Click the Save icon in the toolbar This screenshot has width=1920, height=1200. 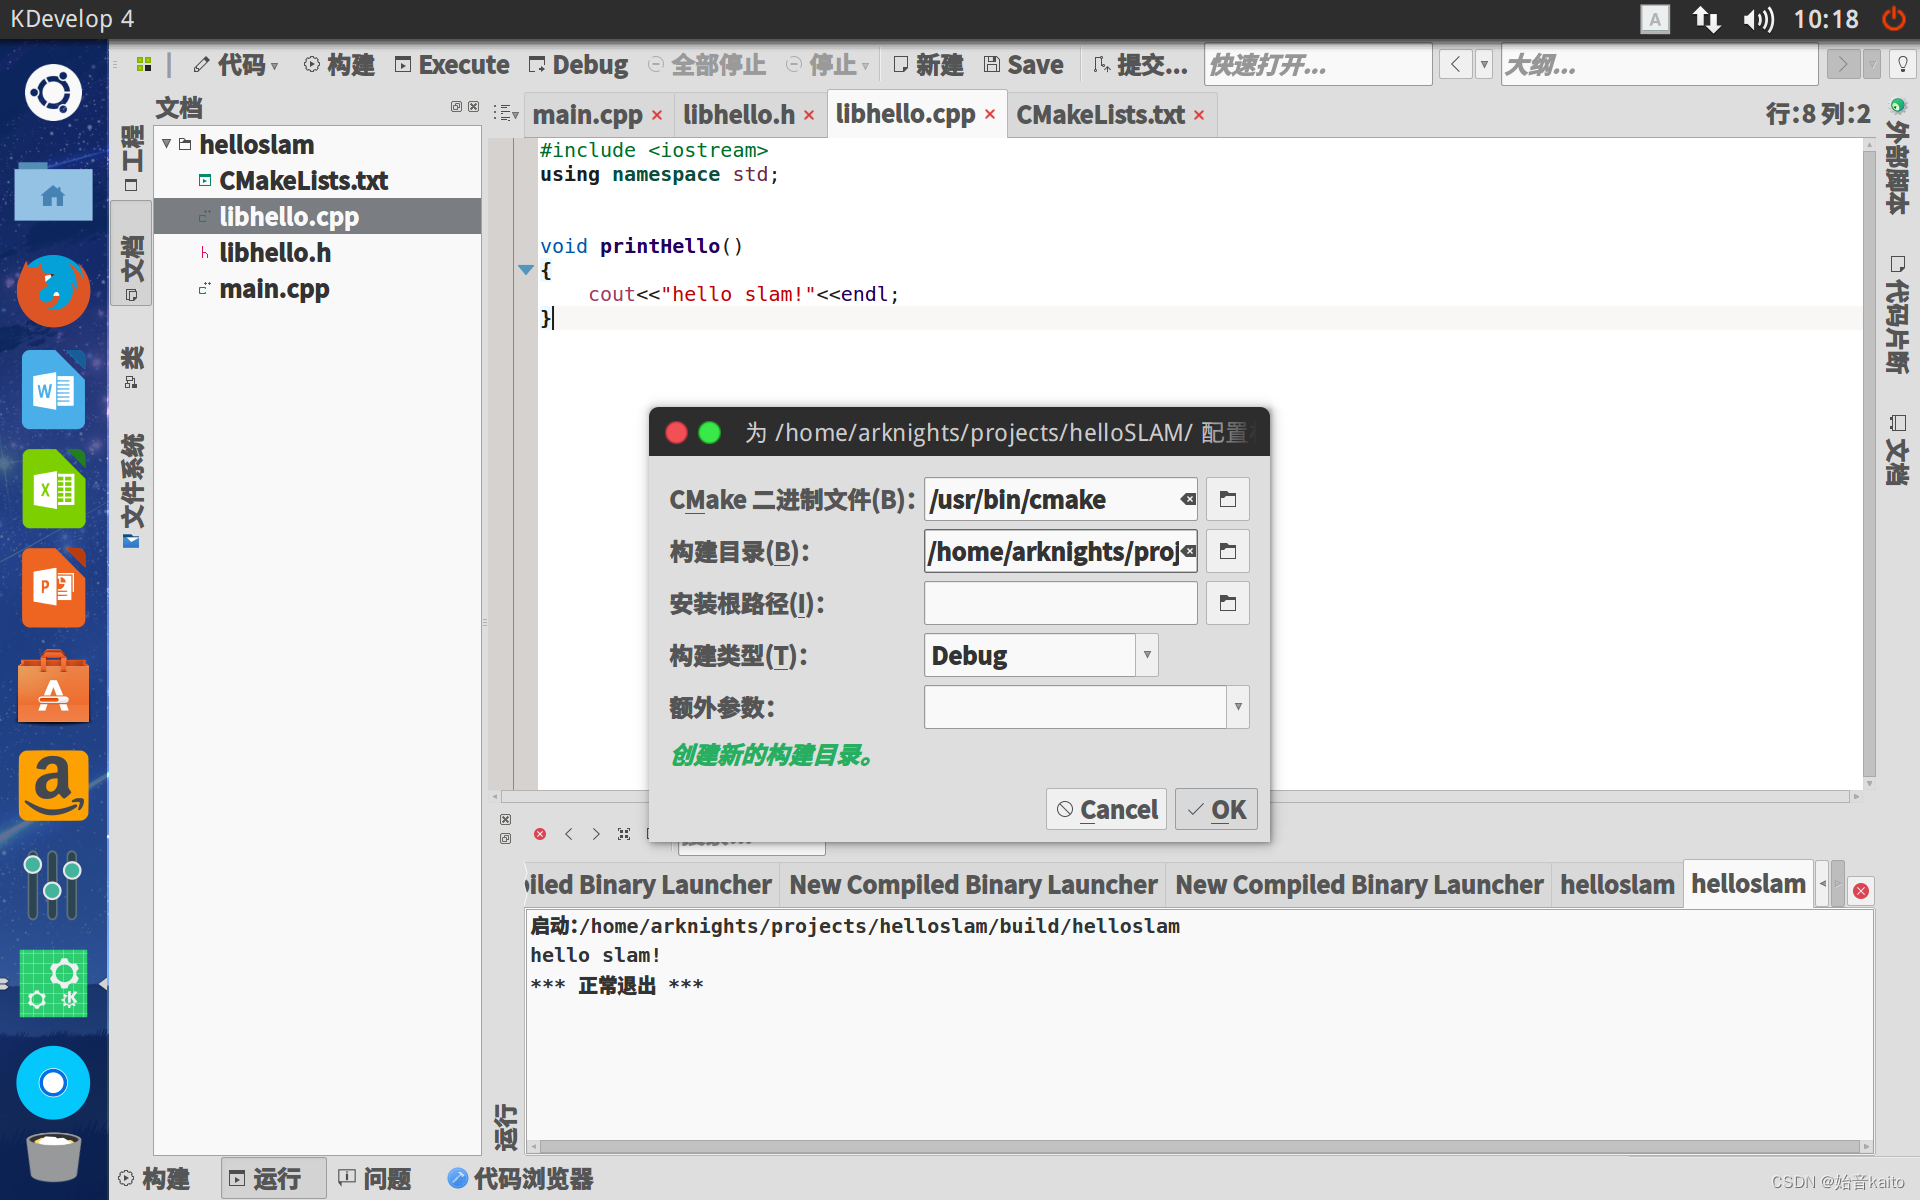(x=992, y=64)
